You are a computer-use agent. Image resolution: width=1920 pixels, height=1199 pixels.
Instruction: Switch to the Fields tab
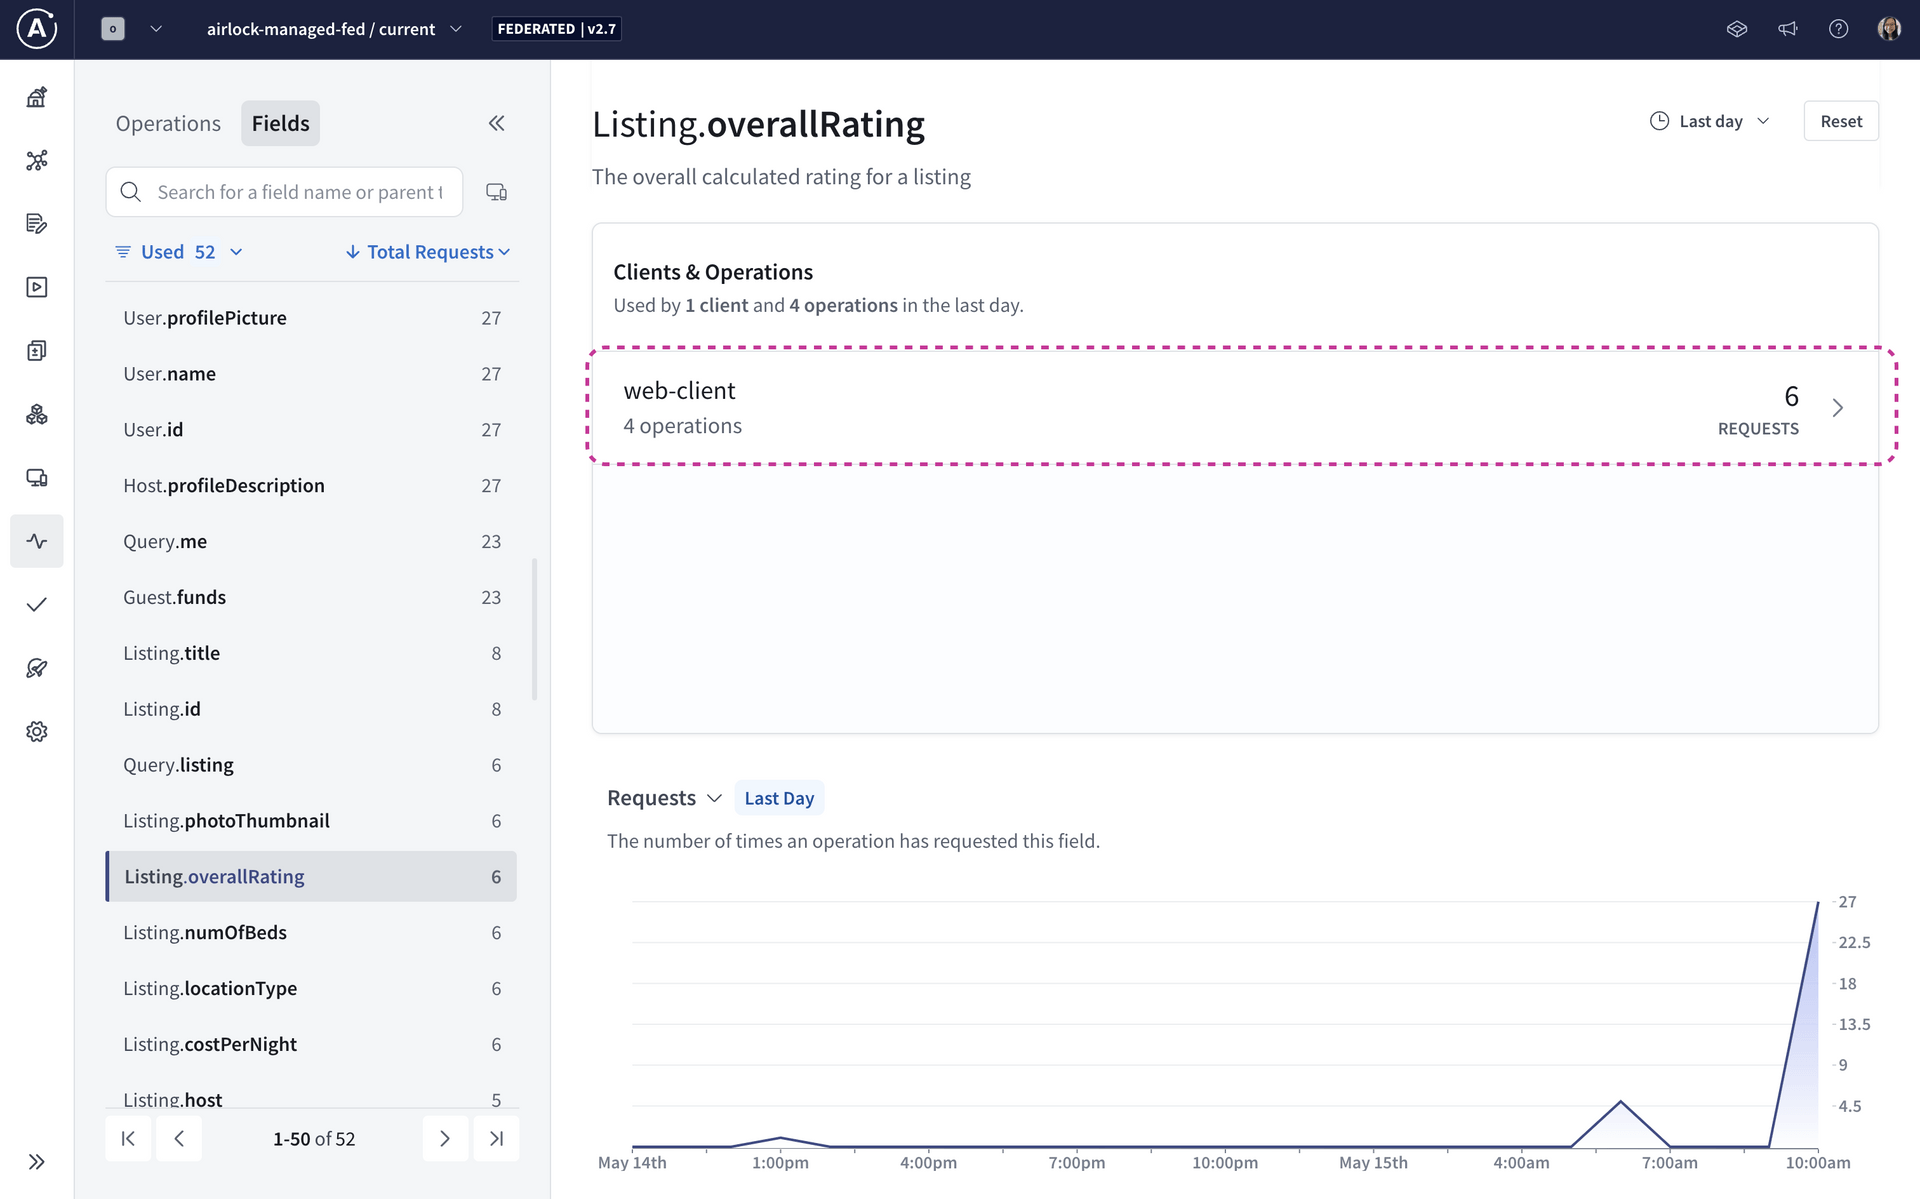pyautogui.click(x=280, y=123)
